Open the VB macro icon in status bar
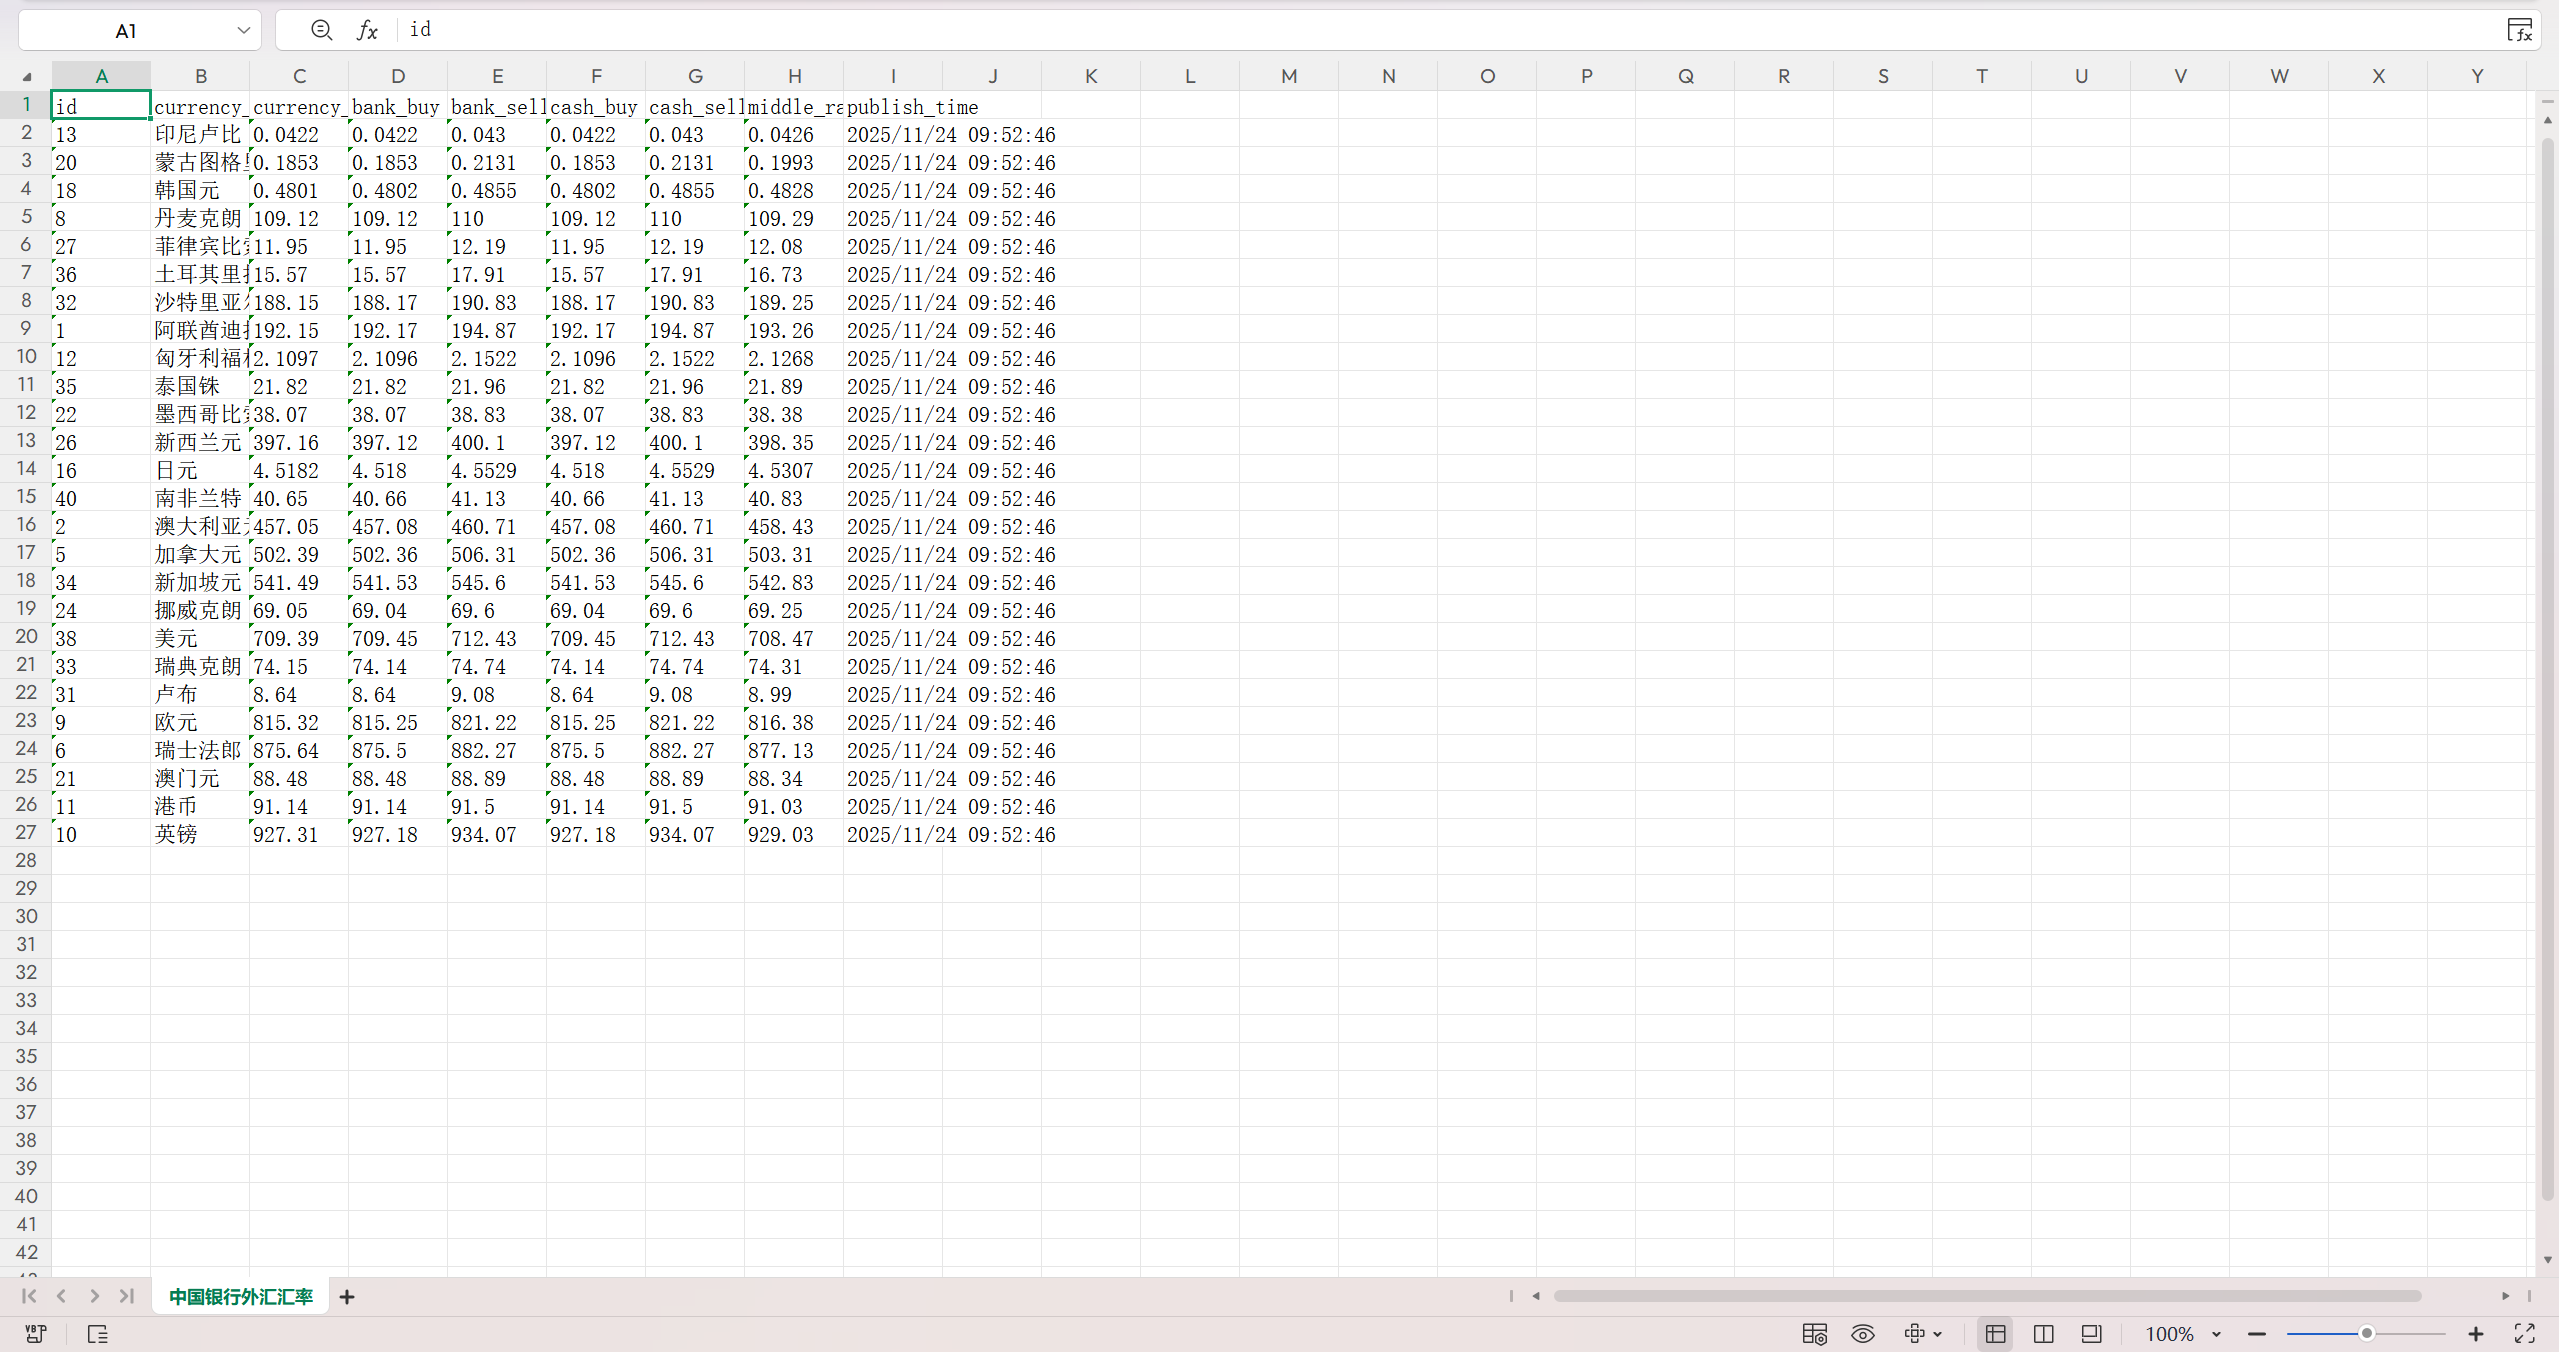2559x1352 pixels. [x=36, y=1333]
